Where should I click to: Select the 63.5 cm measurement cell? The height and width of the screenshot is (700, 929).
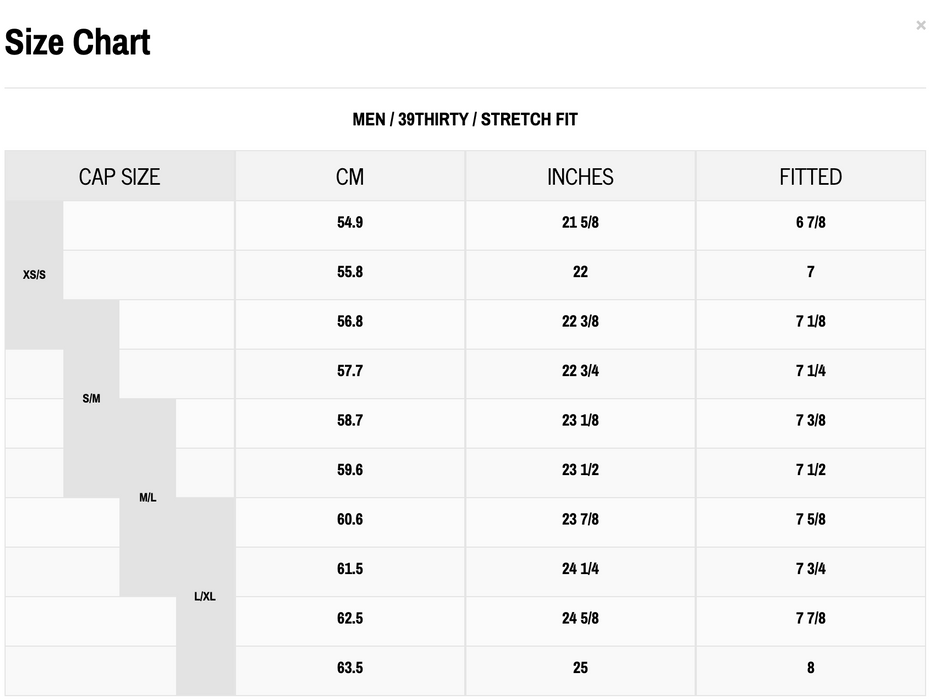pos(350,668)
